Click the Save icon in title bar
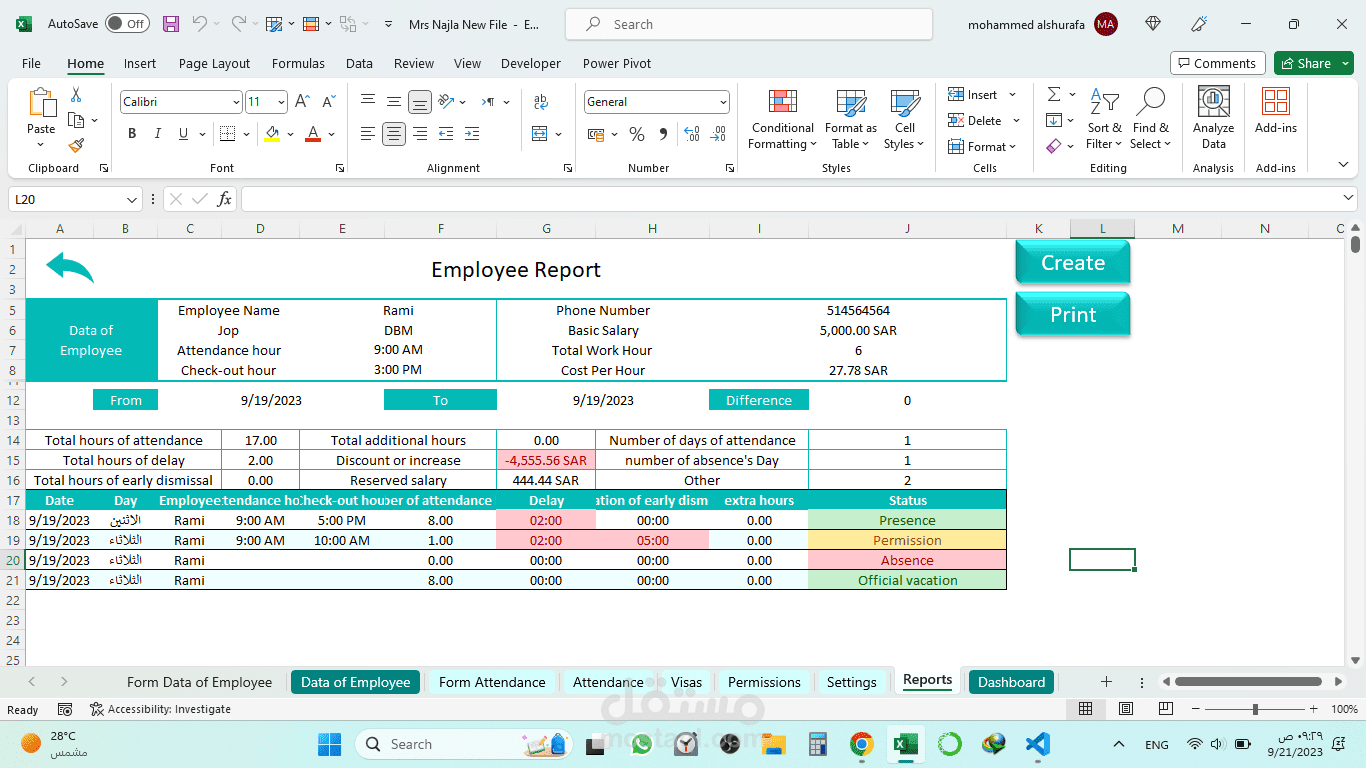This screenshot has width=1366, height=768. (x=171, y=24)
